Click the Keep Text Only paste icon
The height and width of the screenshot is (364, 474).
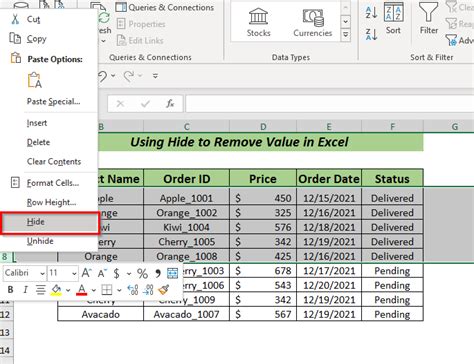[35, 80]
